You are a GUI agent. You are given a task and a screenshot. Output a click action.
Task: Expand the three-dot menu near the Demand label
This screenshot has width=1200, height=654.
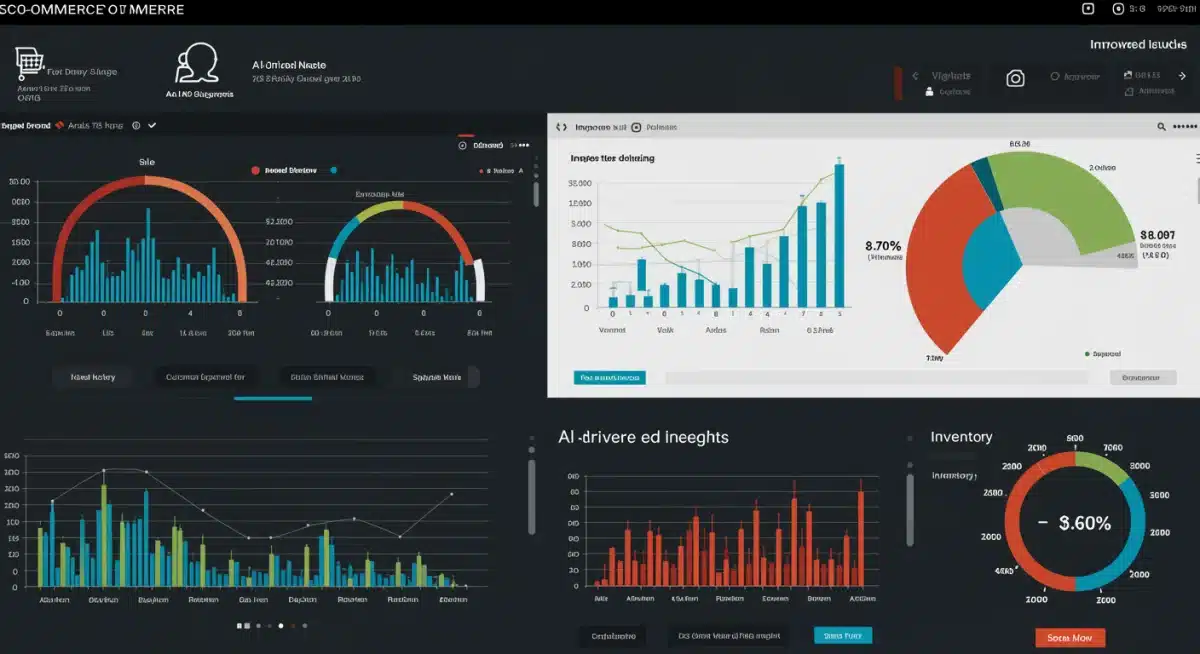[x=524, y=144]
